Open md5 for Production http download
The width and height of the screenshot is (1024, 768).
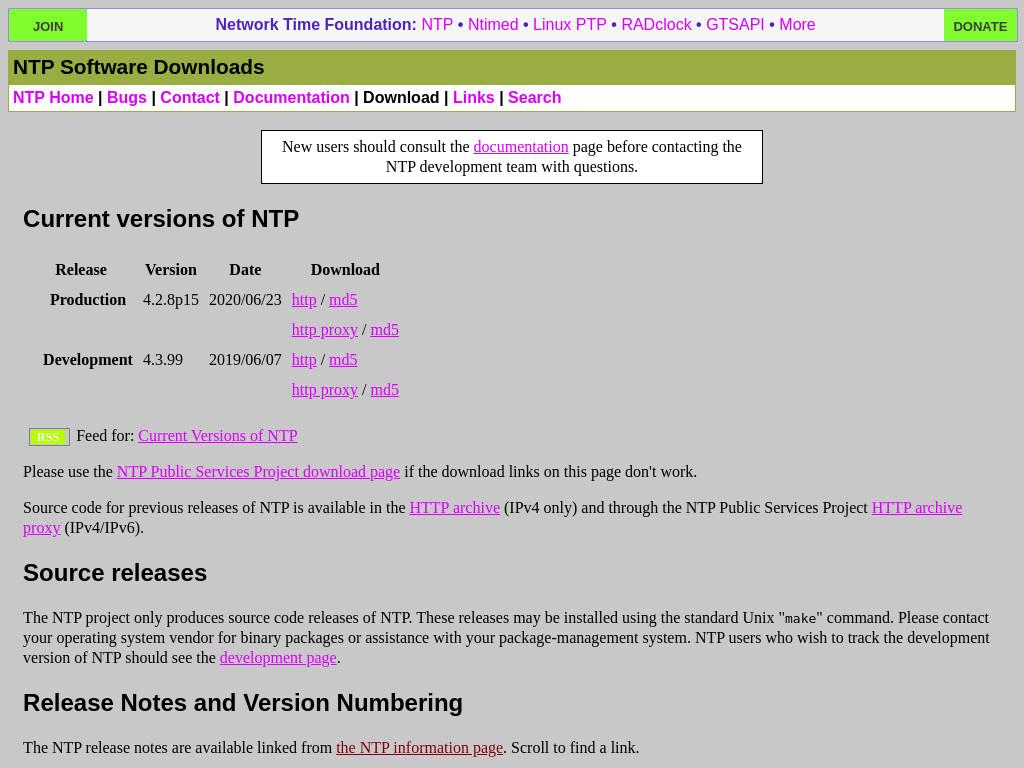coord(343,300)
